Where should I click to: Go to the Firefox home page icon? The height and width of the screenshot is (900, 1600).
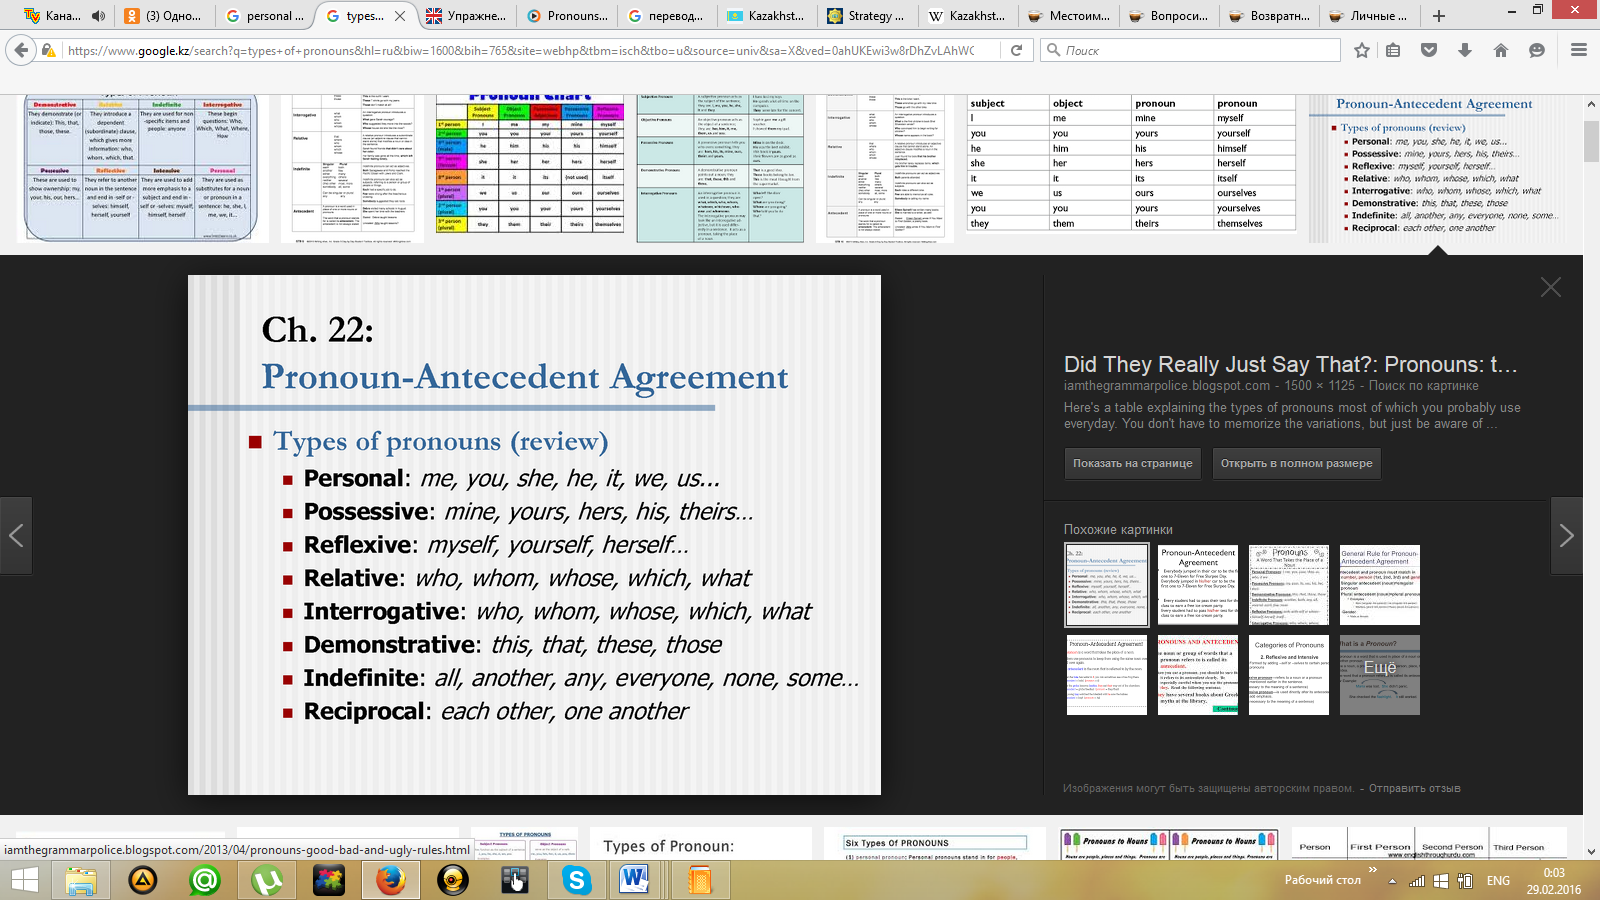(x=1501, y=50)
